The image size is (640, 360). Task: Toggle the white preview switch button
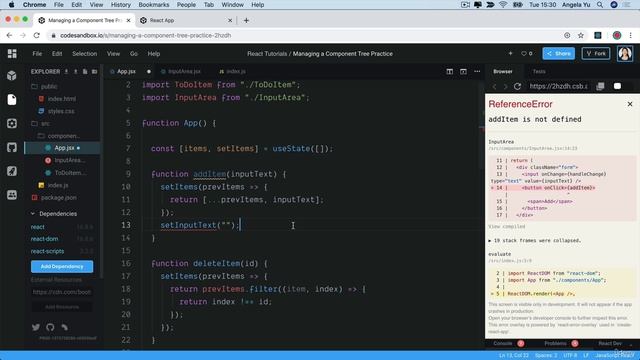[x=617, y=86]
